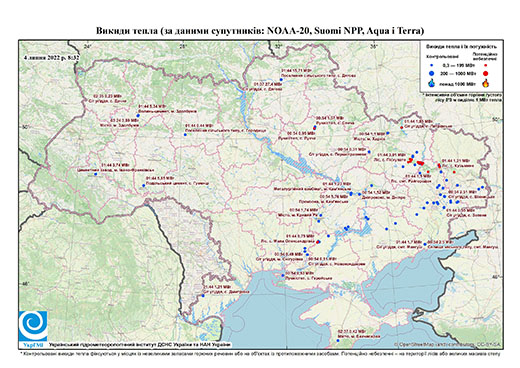The width and height of the screenshot is (520, 368).
Task: Click the map title Викиди тепла
Action: (x=260, y=31)
